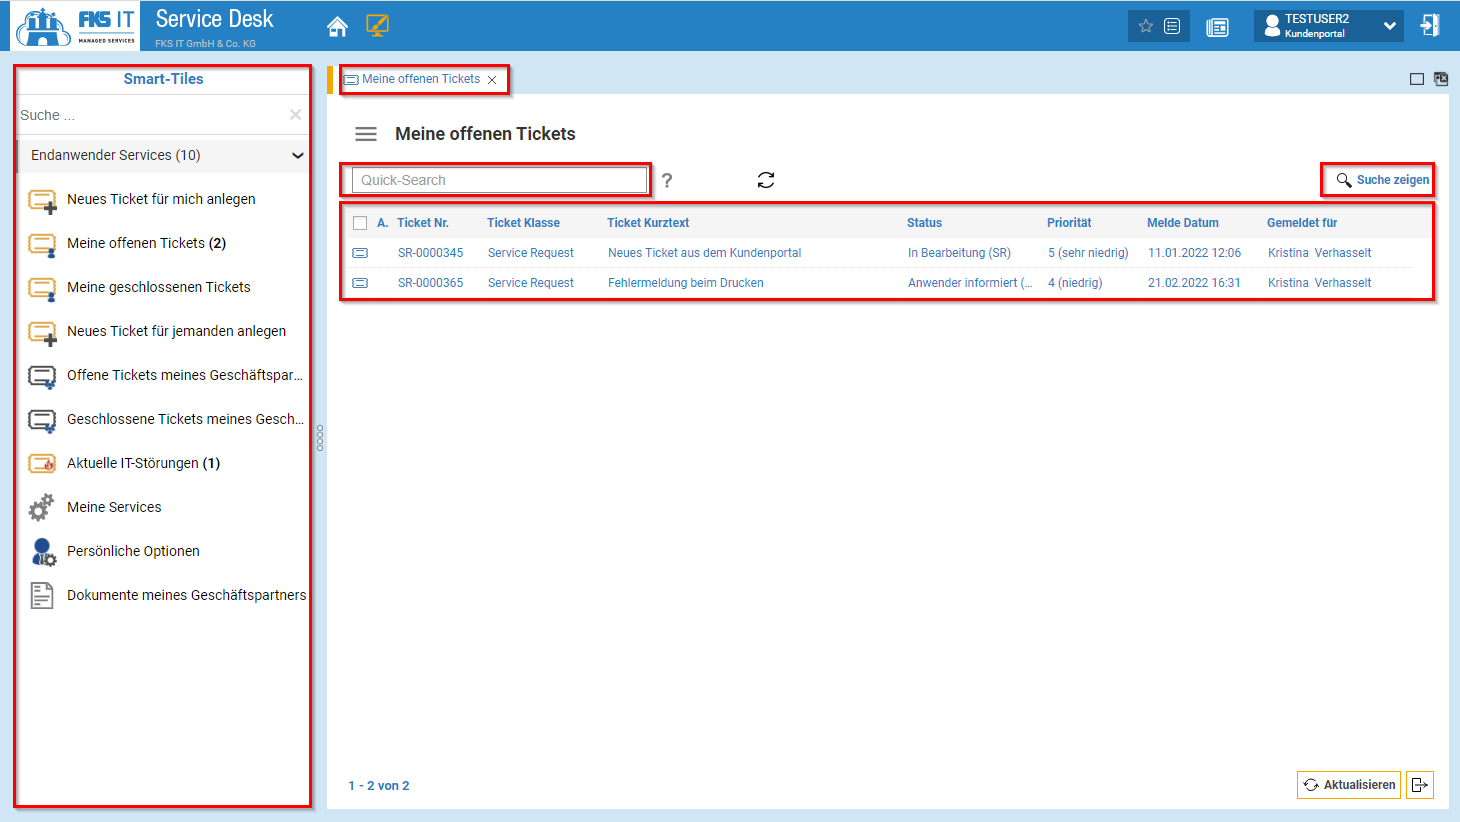Open the favorites star list icon

1158,26
